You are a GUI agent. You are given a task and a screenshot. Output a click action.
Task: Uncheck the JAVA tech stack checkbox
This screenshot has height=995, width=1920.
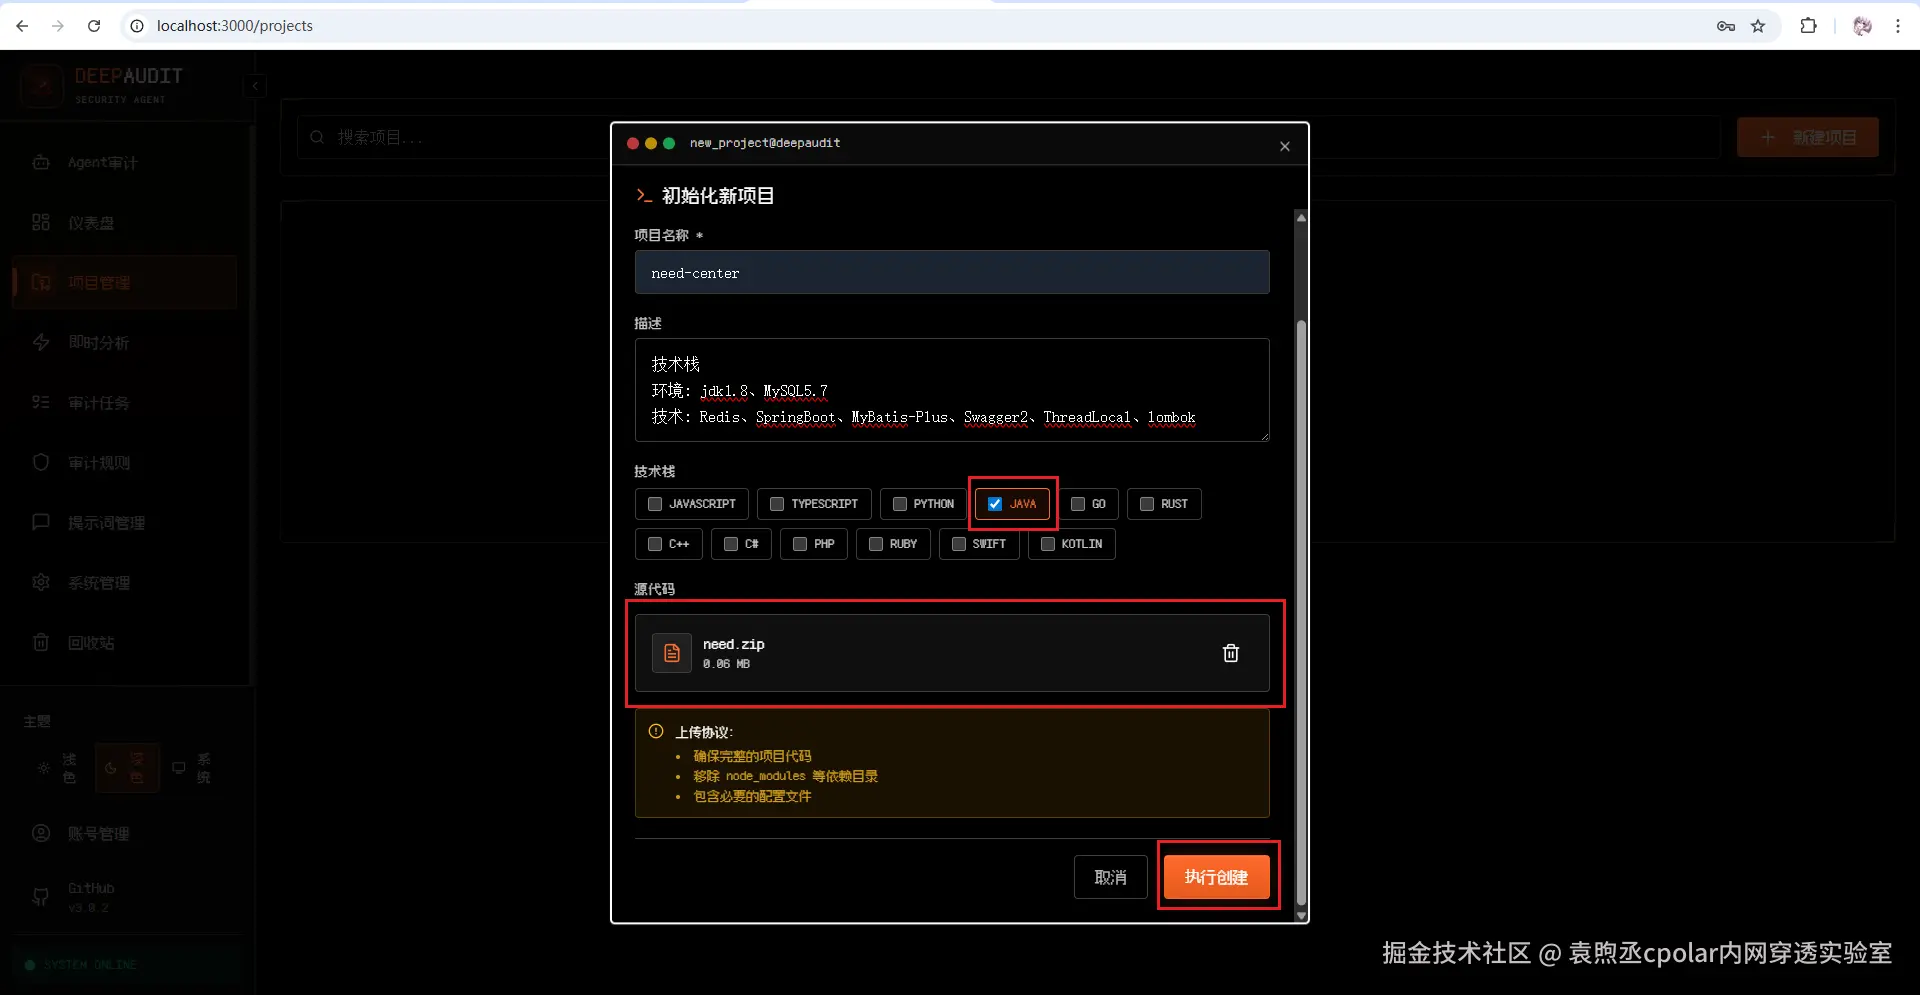tap(994, 504)
